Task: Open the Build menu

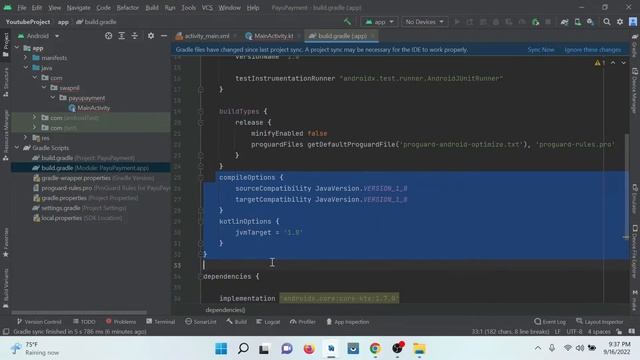Action: click(x=152, y=8)
